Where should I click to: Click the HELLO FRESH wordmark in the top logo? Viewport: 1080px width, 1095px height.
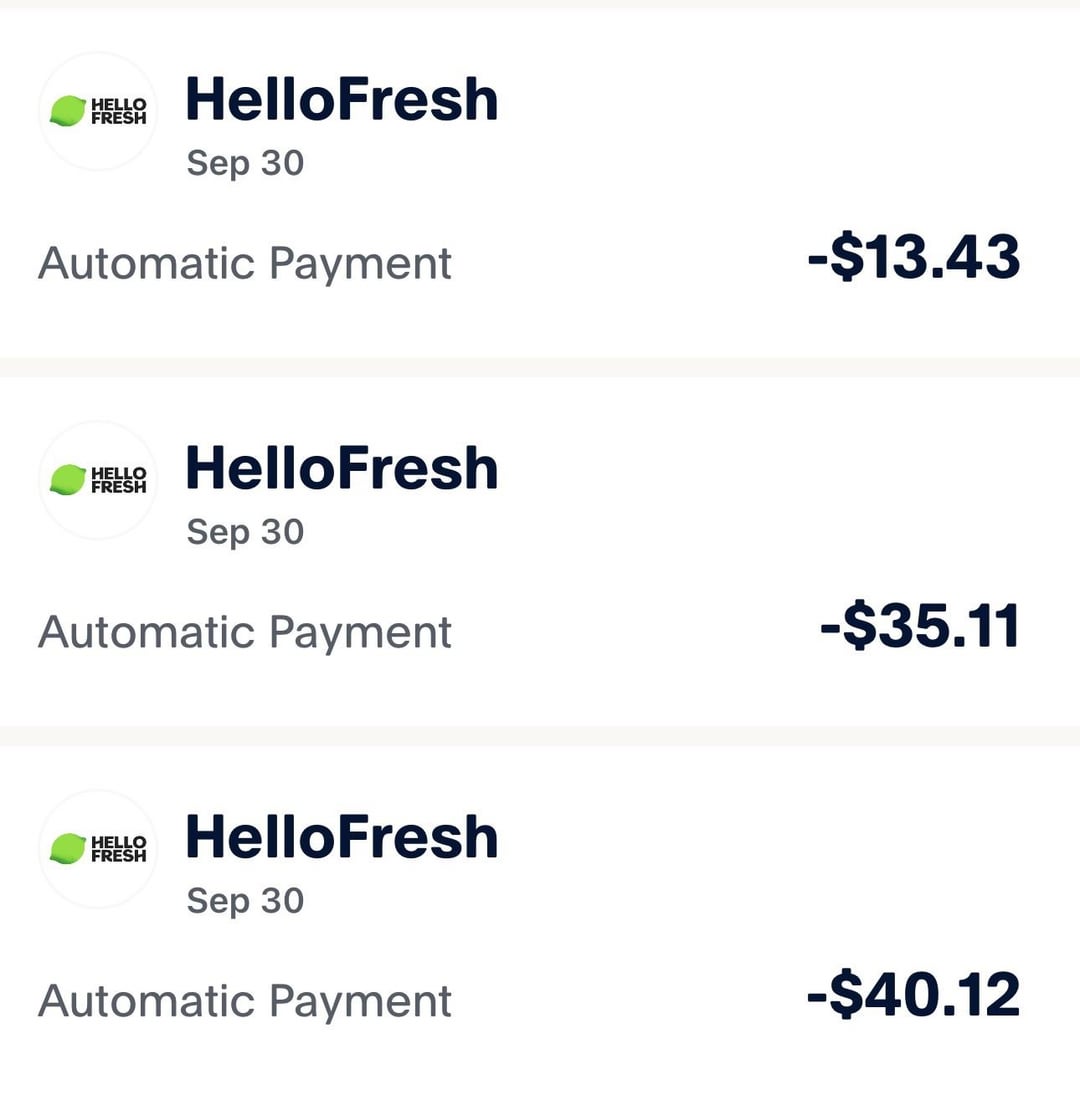point(118,111)
